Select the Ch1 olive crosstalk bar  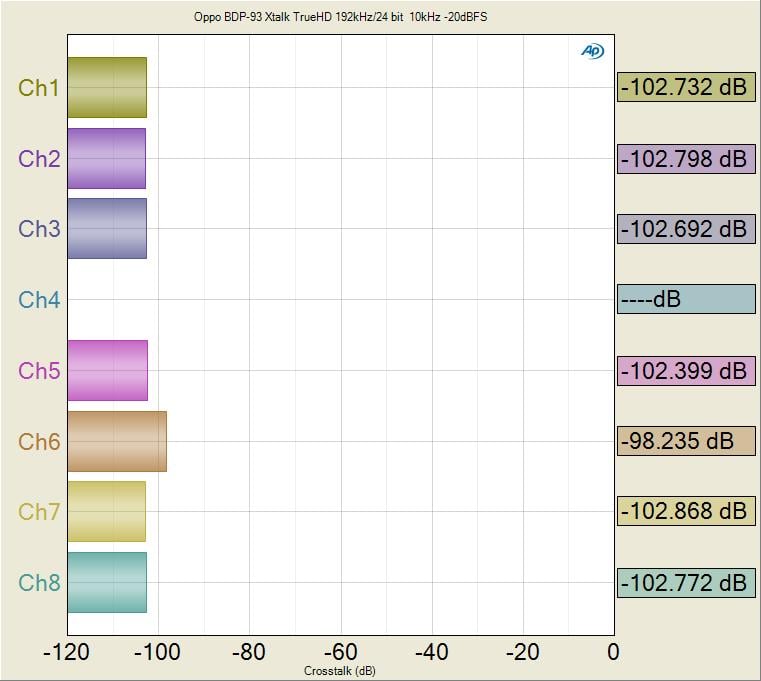[x=107, y=88]
